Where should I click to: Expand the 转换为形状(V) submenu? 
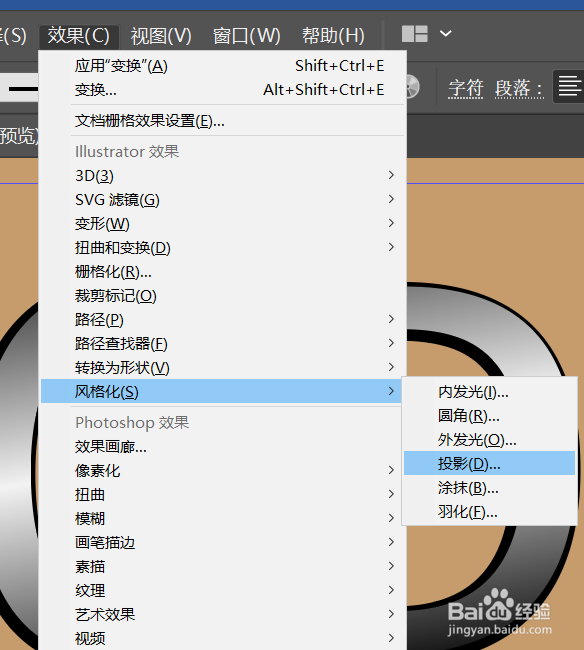[223, 368]
